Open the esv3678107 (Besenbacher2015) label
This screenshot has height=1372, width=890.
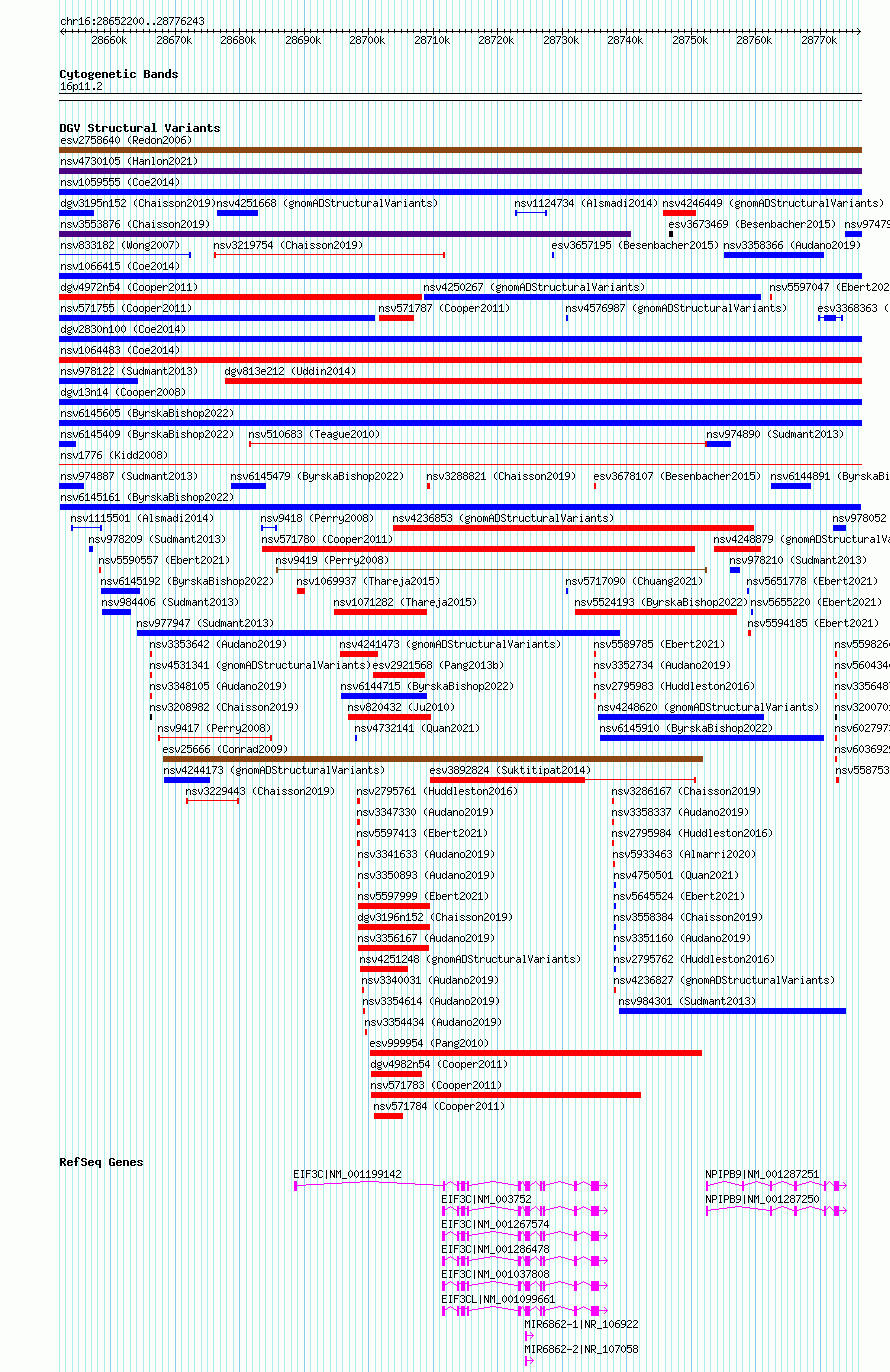pos(677,476)
